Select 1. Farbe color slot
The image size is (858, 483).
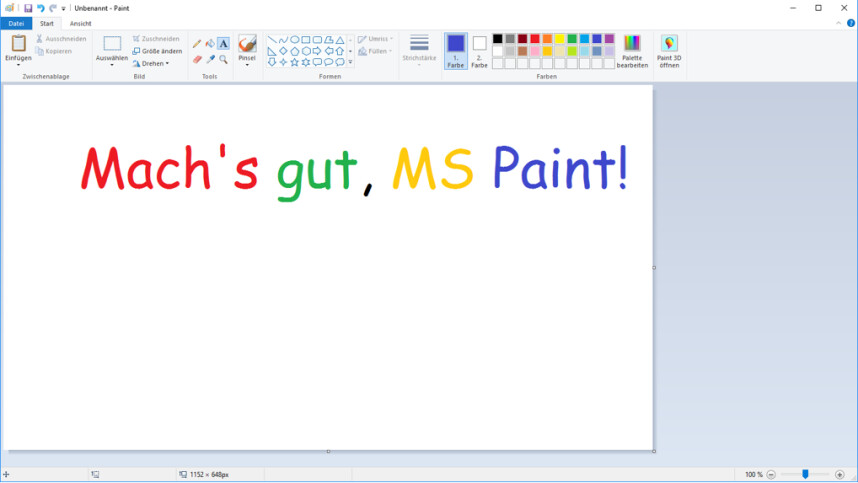pos(456,51)
